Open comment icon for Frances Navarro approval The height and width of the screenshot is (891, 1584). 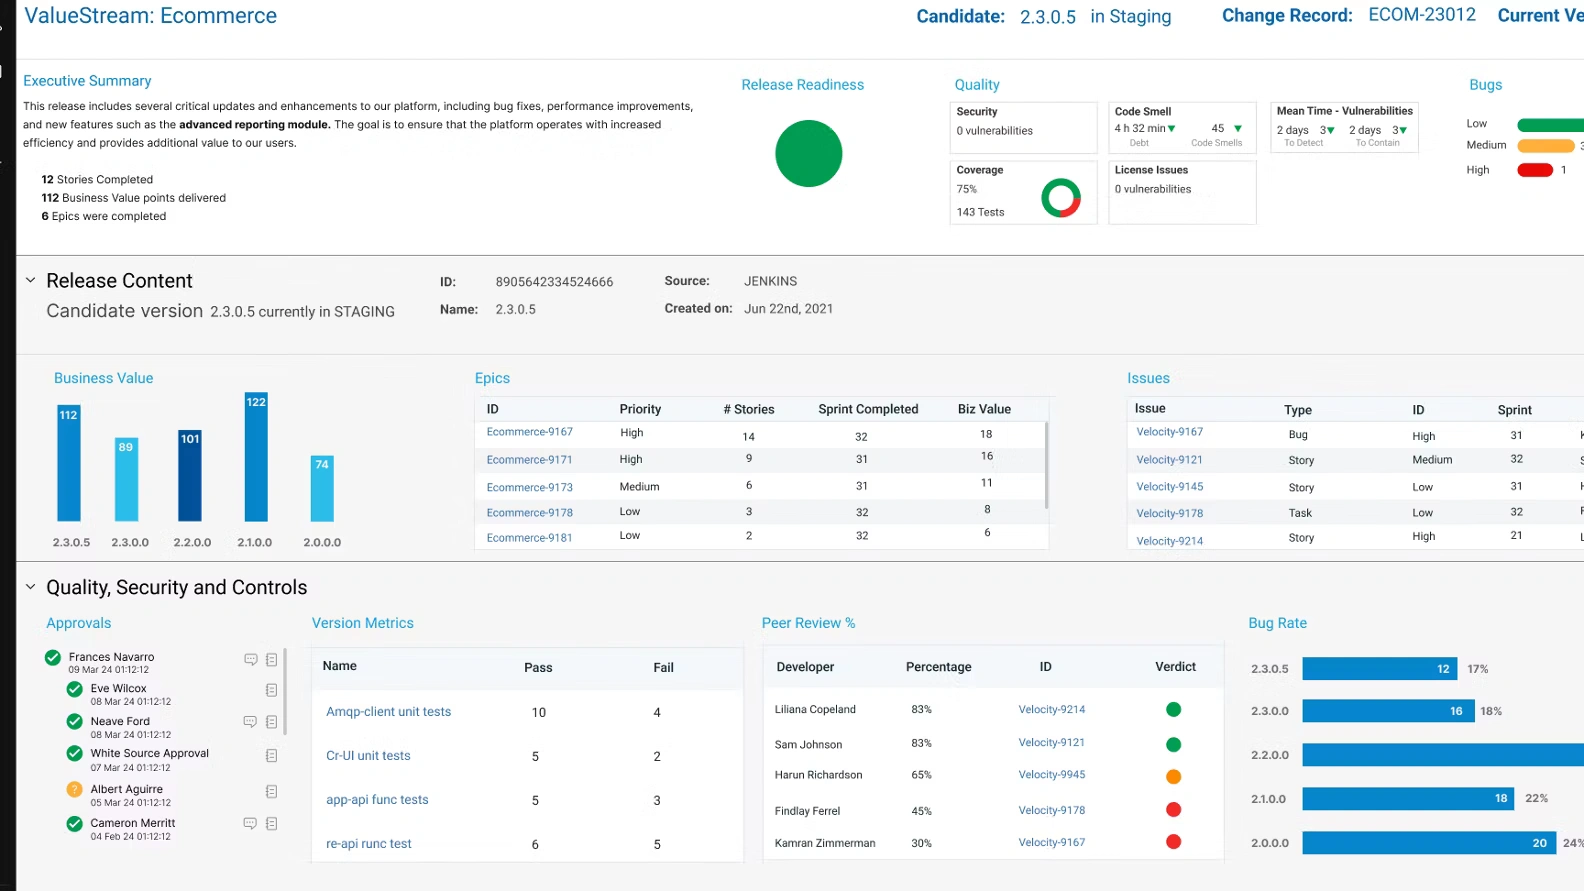click(251, 660)
